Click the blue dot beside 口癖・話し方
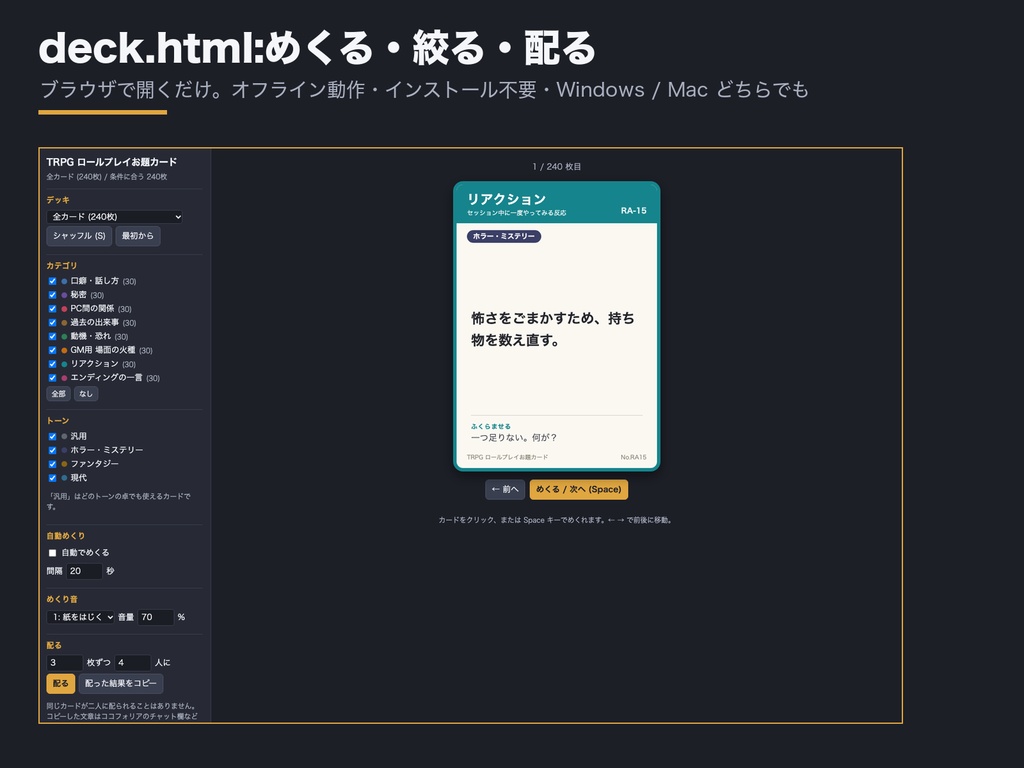Image resolution: width=1024 pixels, height=768 pixels. tap(64, 281)
